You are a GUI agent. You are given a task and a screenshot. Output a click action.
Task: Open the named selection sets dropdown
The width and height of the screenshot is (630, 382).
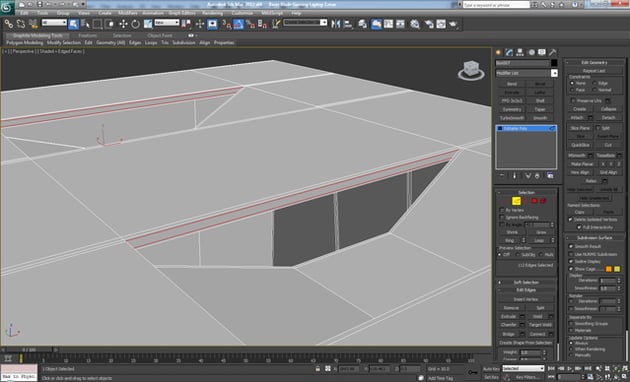pos(305,23)
